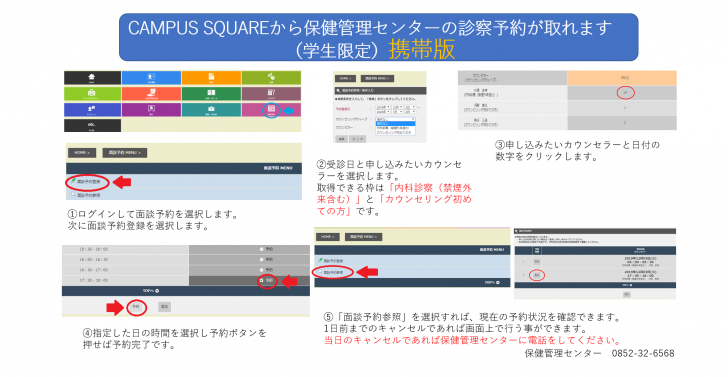The width and height of the screenshot is (728, 377).
Task: Open the start day dropdown in 予約期間 row
Action: point(410,107)
